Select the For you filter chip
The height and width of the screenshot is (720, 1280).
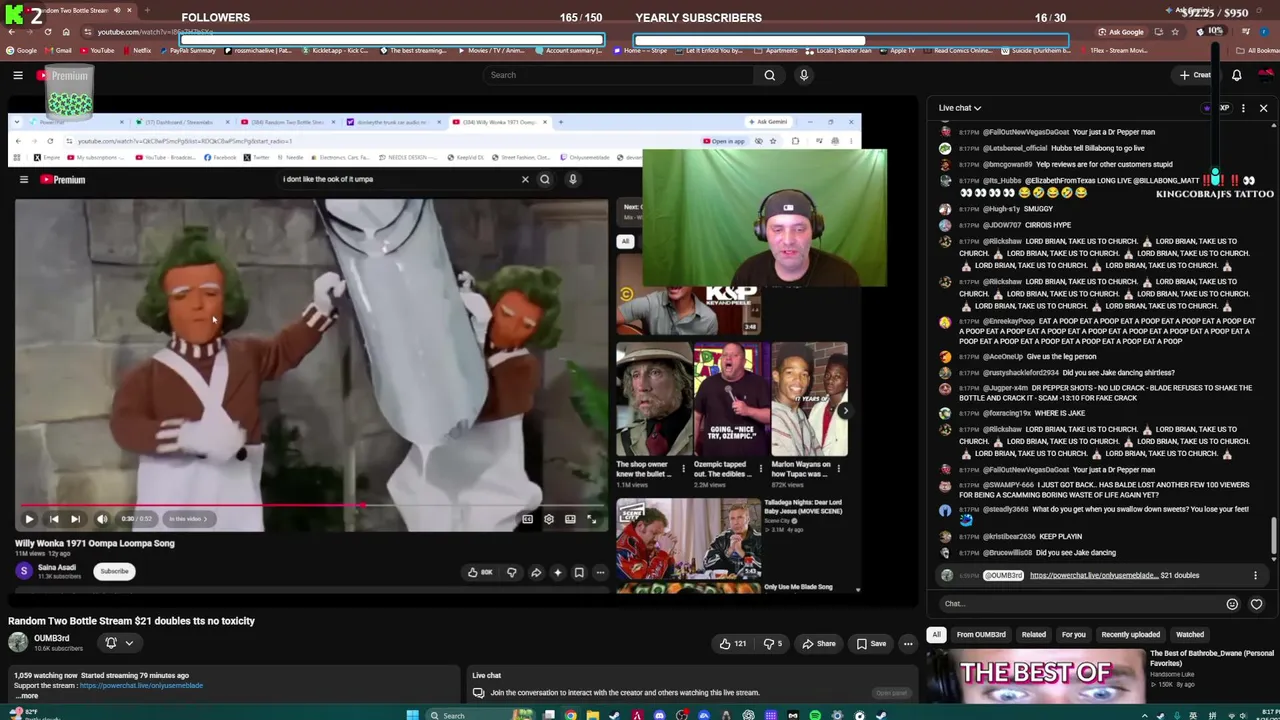coord(1073,635)
